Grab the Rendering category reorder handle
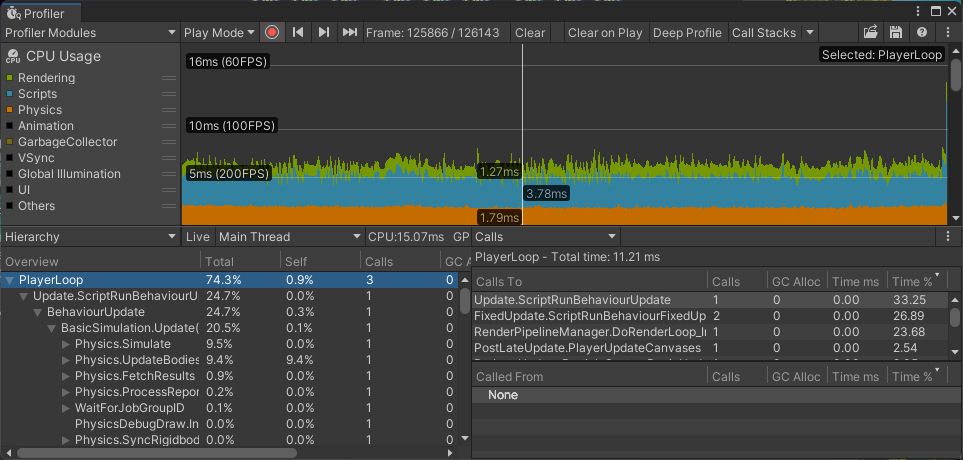963x460 pixels. [x=169, y=78]
